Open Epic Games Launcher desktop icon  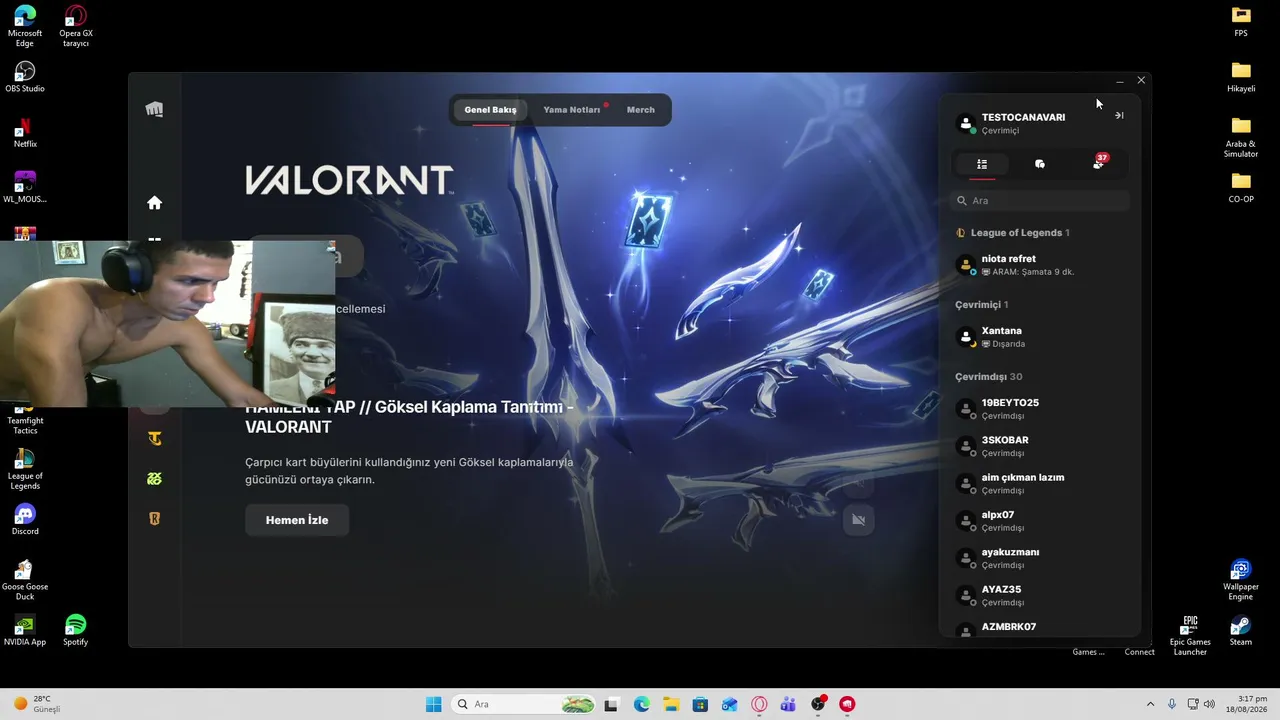pyautogui.click(x=1190, y=635)
